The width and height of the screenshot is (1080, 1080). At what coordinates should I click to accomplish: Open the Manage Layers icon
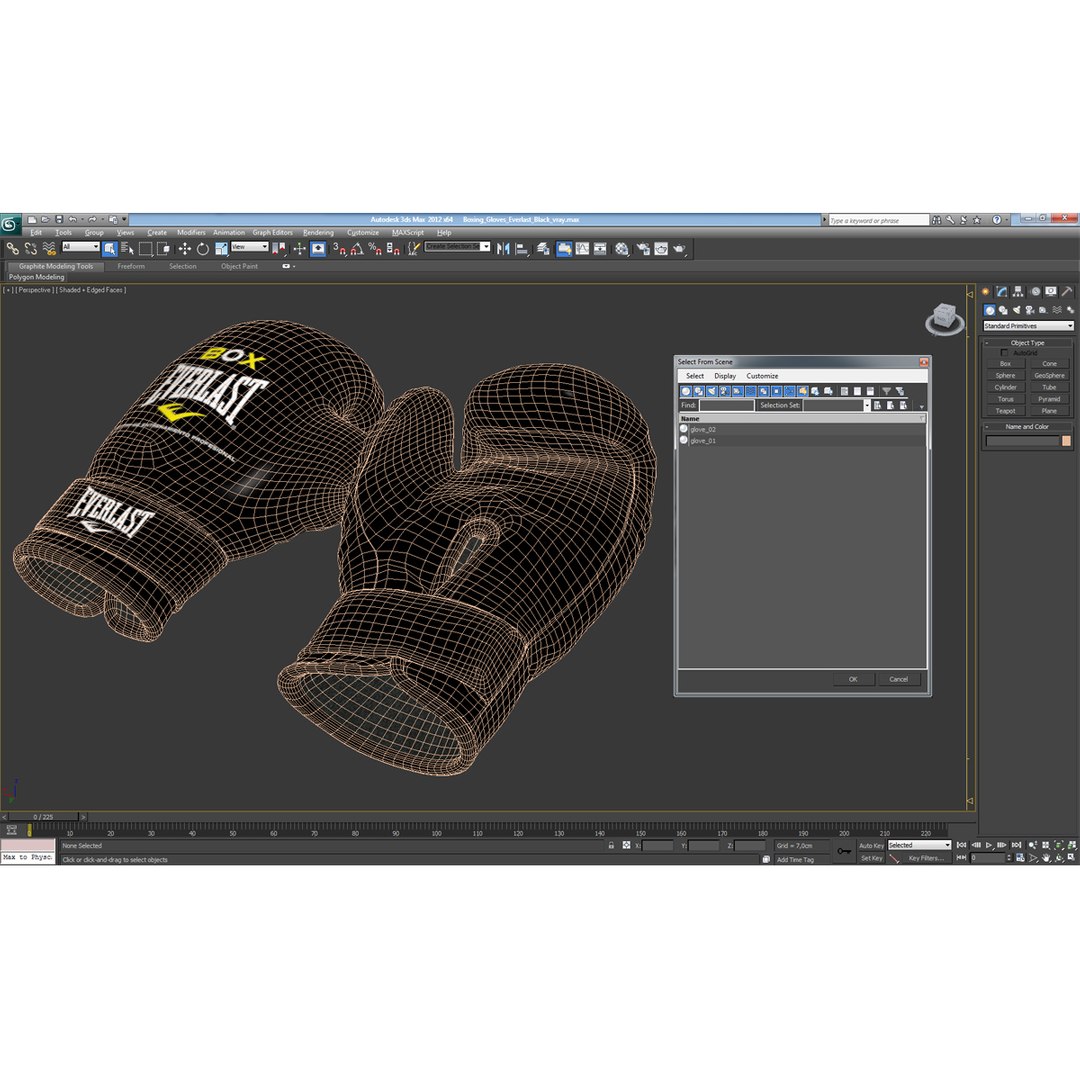coord(543,249)
